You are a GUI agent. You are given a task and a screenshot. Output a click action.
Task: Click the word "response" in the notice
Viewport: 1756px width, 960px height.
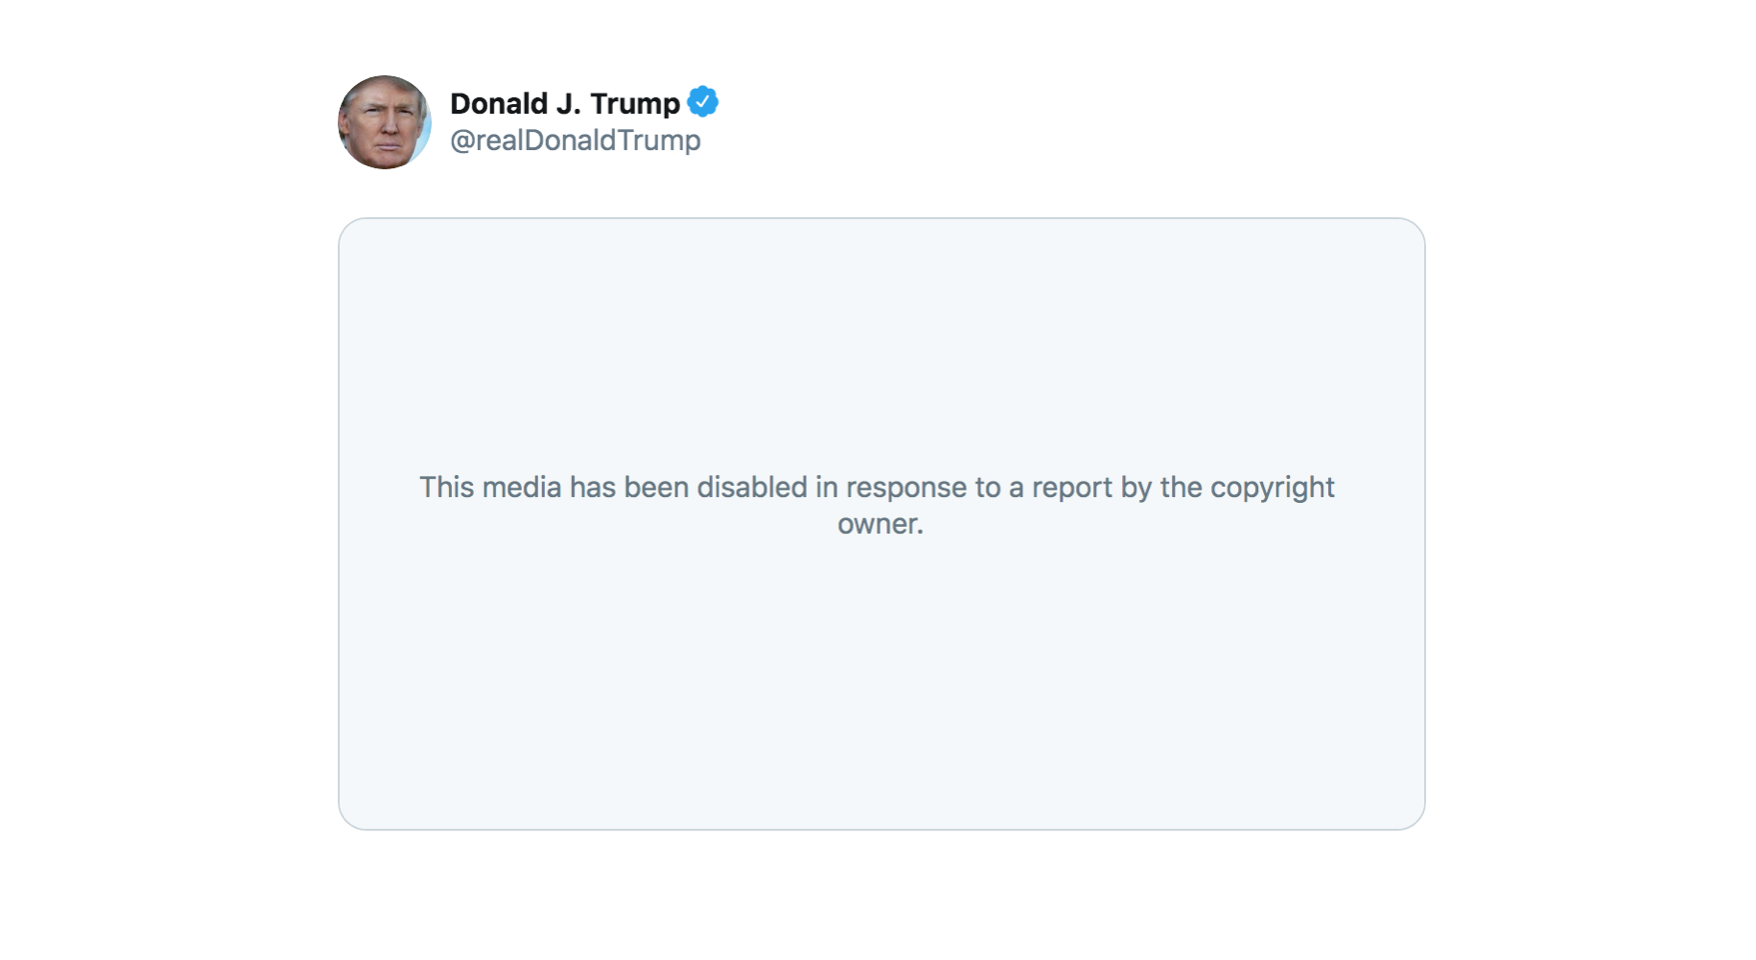(907, 487)
